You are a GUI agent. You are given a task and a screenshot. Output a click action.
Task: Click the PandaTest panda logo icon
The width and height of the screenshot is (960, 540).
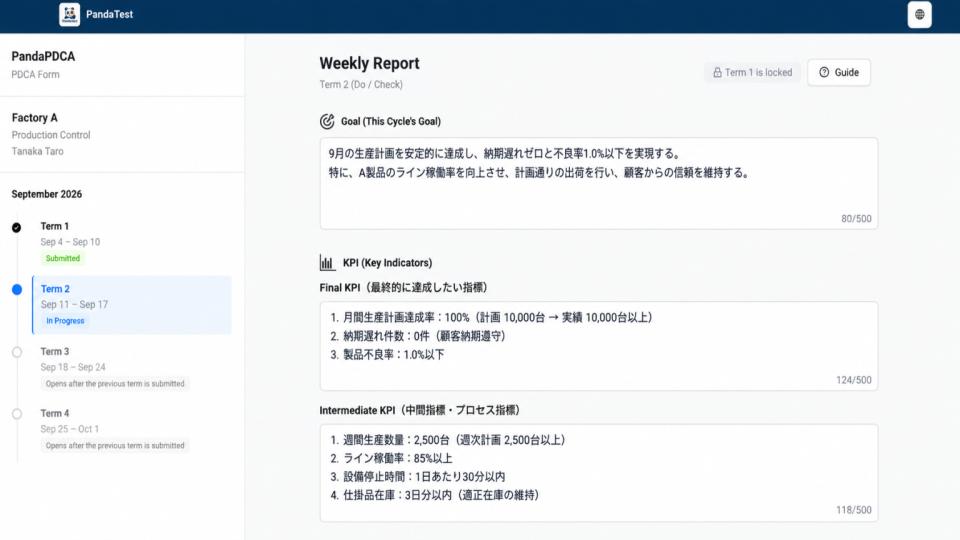(69, 14)
